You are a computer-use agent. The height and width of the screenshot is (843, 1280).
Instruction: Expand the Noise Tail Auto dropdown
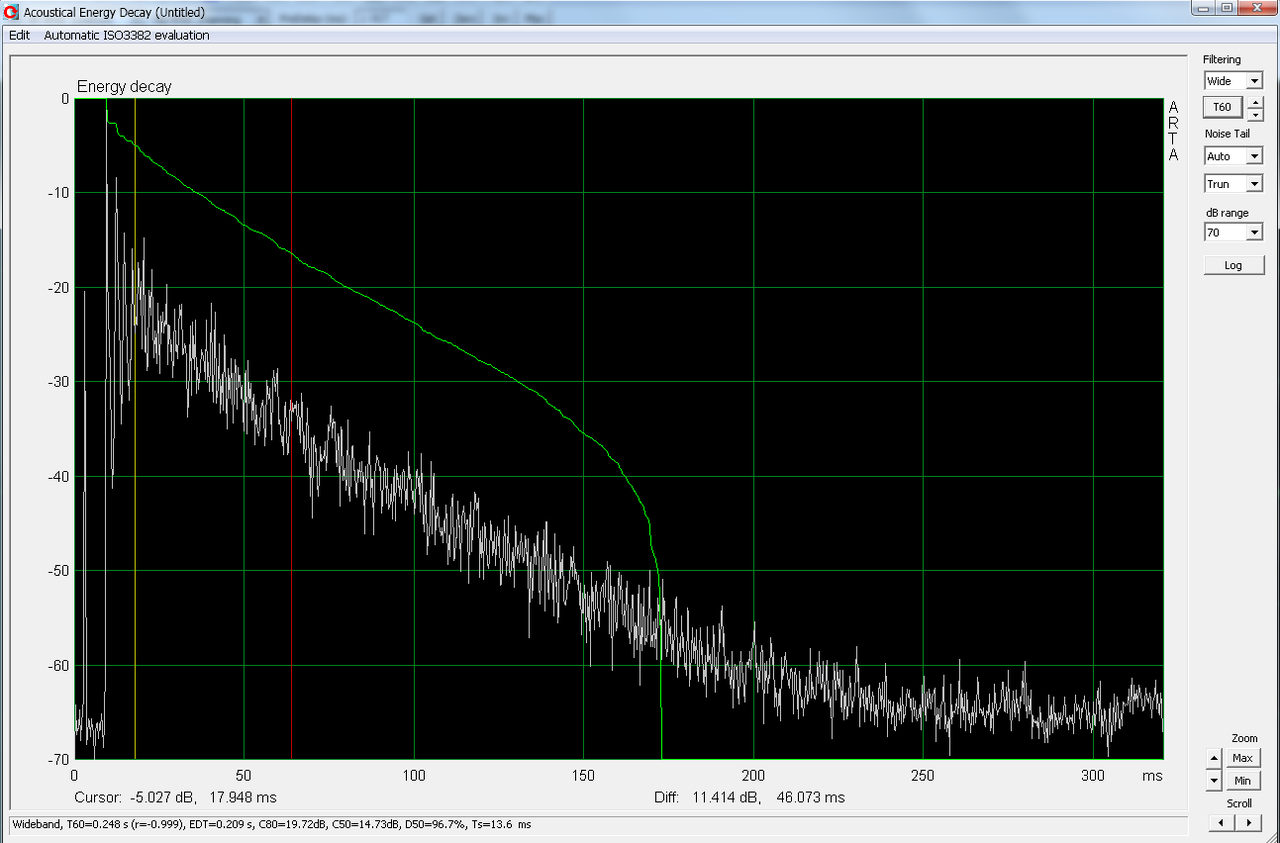1254,156
